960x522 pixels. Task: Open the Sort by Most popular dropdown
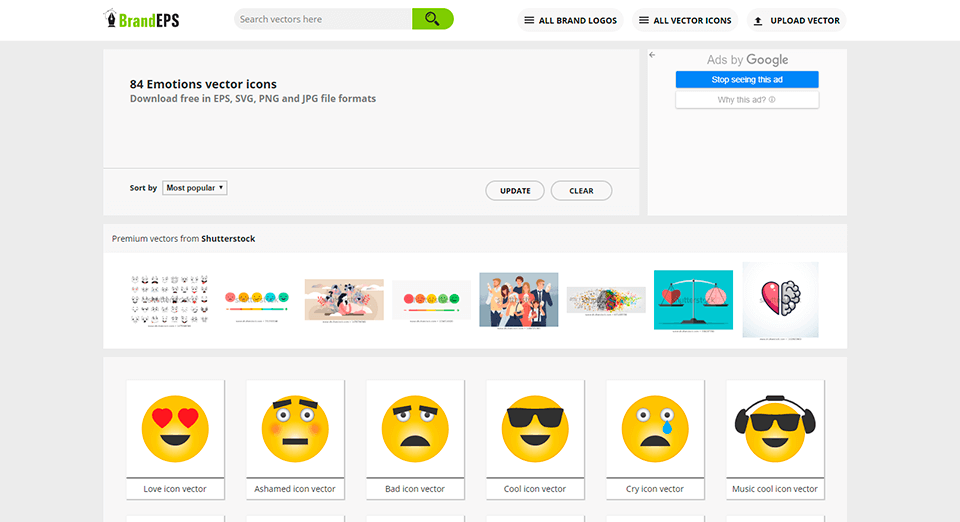(195, 188)
